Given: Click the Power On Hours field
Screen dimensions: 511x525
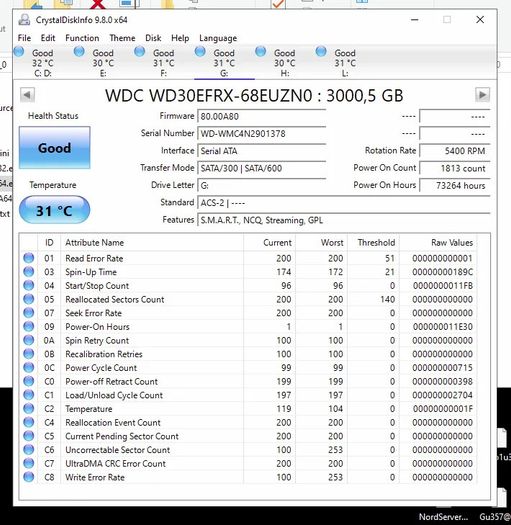Looking at the screenshot, I should pyautogui.click(x=455, y=185).
